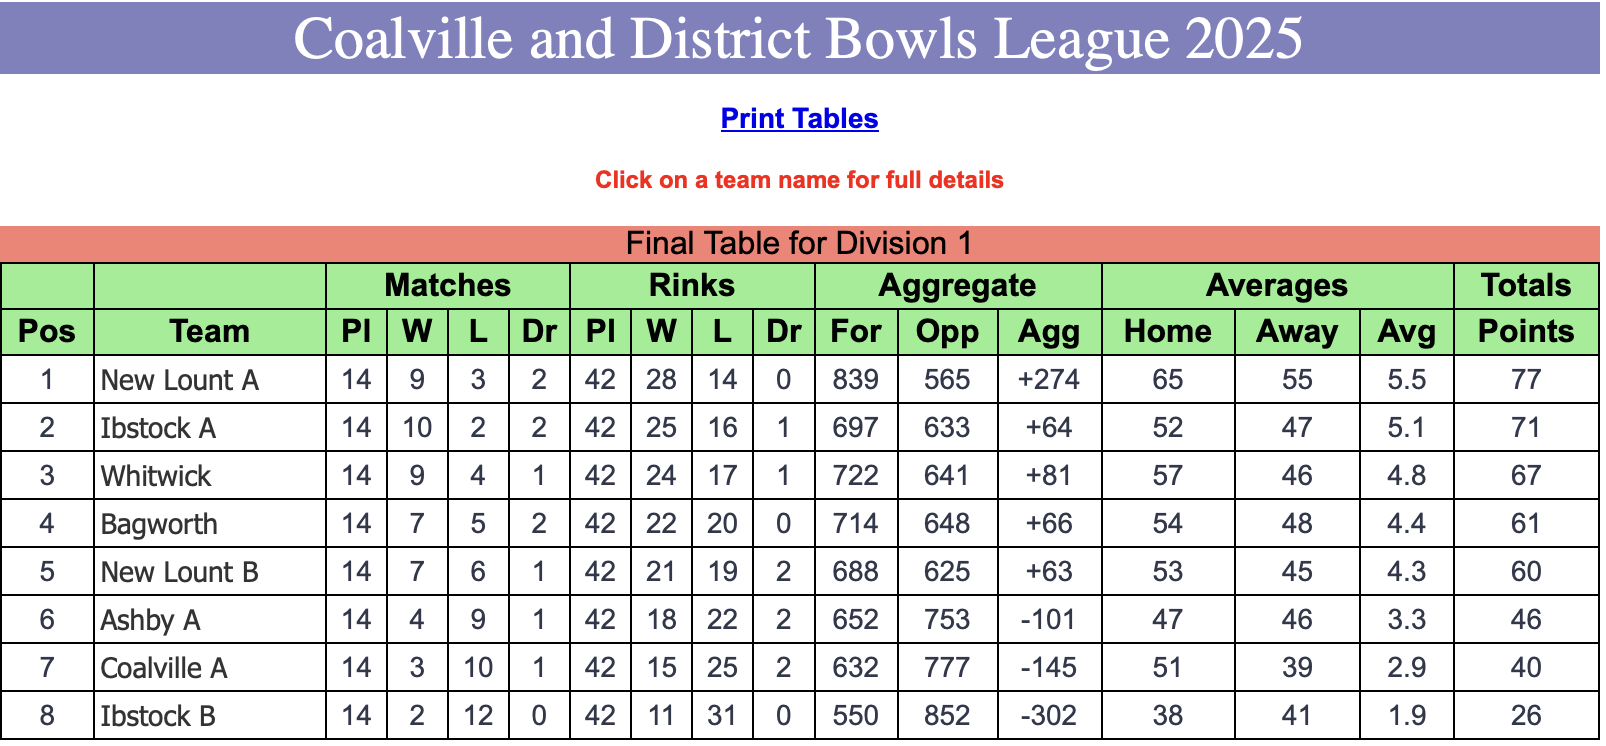
Task: View Ibstock B team details
Action: click(x=158, y=716)
